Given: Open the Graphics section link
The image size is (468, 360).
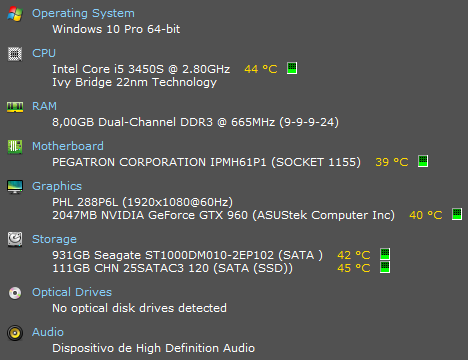Looking at the screenshot, I should [x=57, y=186].
